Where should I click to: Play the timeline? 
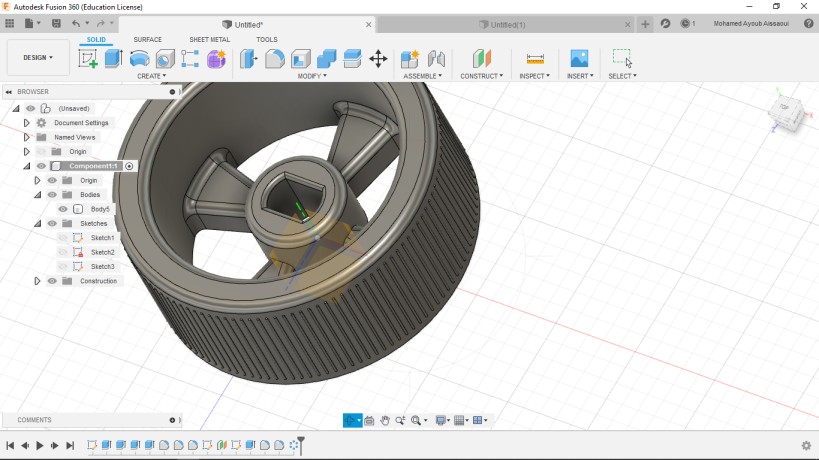[x=40, y=445]
